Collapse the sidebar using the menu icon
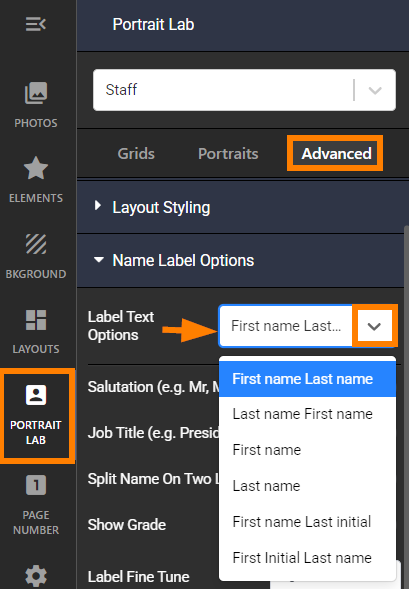This screenshot has height=589, width=409. pyautogui.click(x=36, y=24)
